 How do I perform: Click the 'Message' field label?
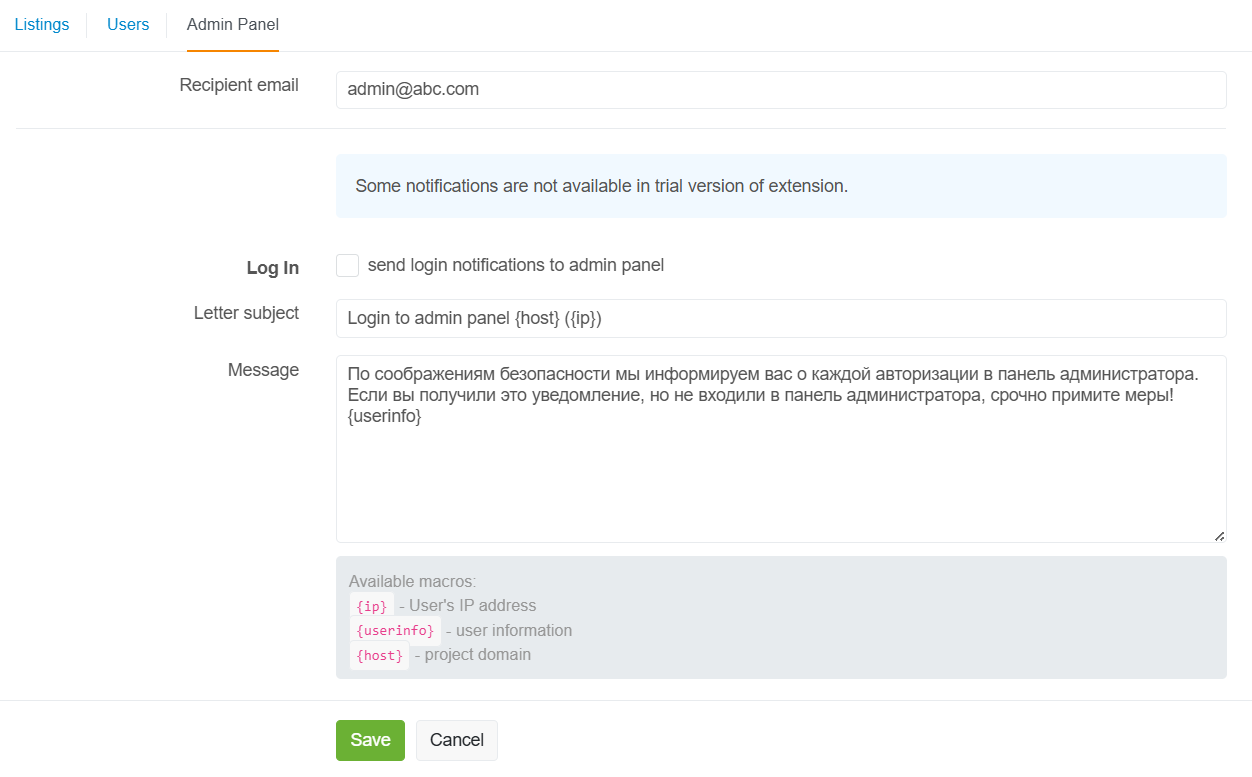(263, 371)
